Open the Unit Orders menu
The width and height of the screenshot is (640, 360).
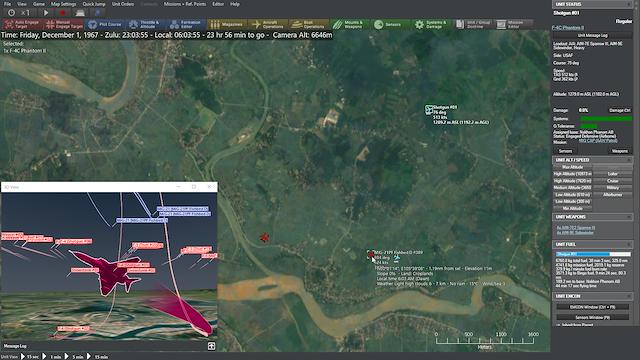(123, 4)
